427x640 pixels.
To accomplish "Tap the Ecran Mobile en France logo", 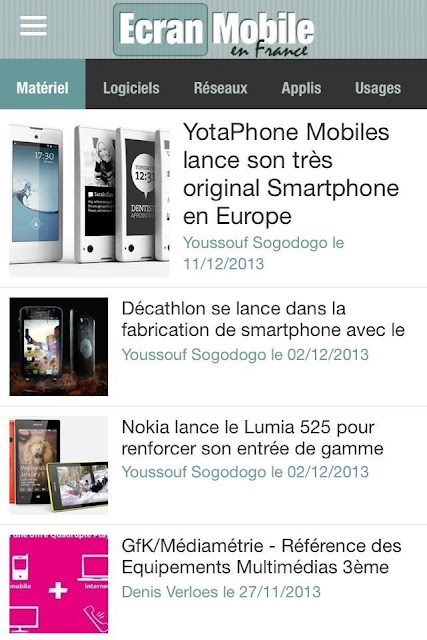I will click(214, 30).
